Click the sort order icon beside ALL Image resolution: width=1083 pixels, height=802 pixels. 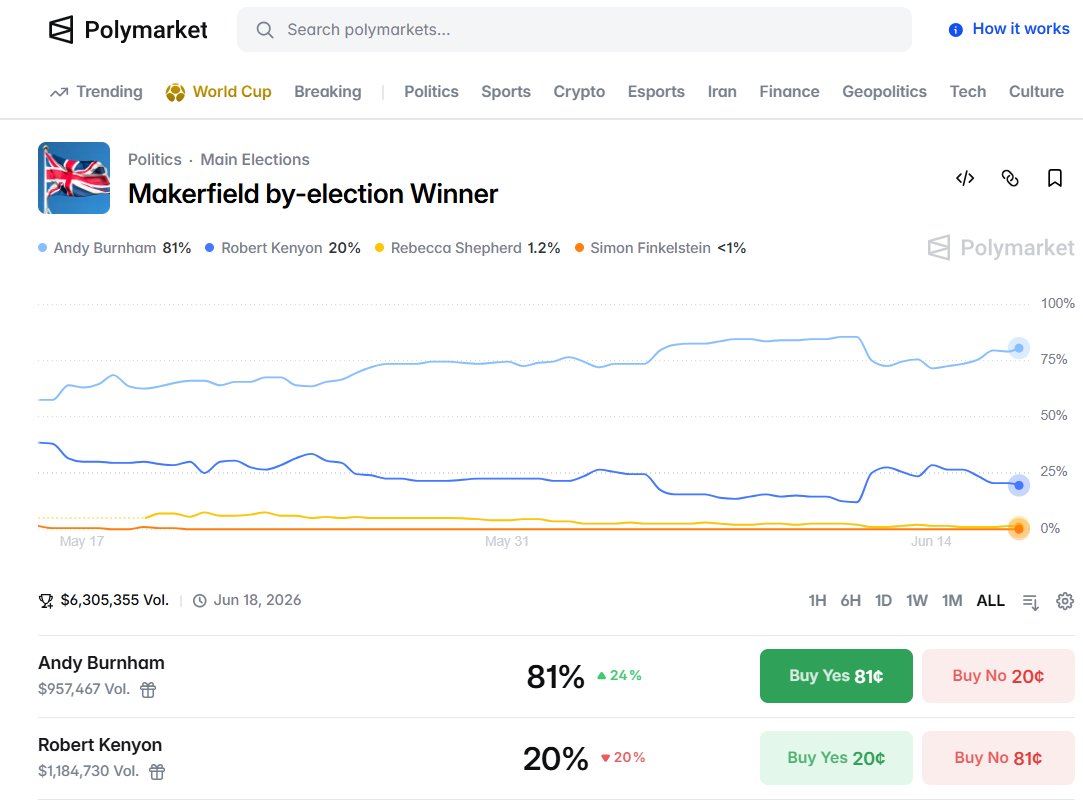point(1031,602)
